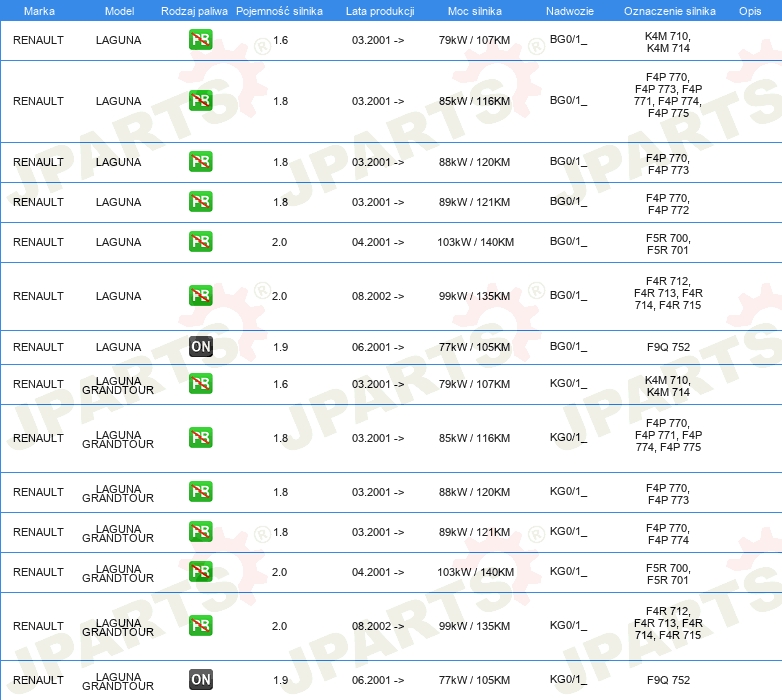
Task: Click PB icon for Laguna 2.0 99kW BG0/1_
Action: tap(200, 296)
